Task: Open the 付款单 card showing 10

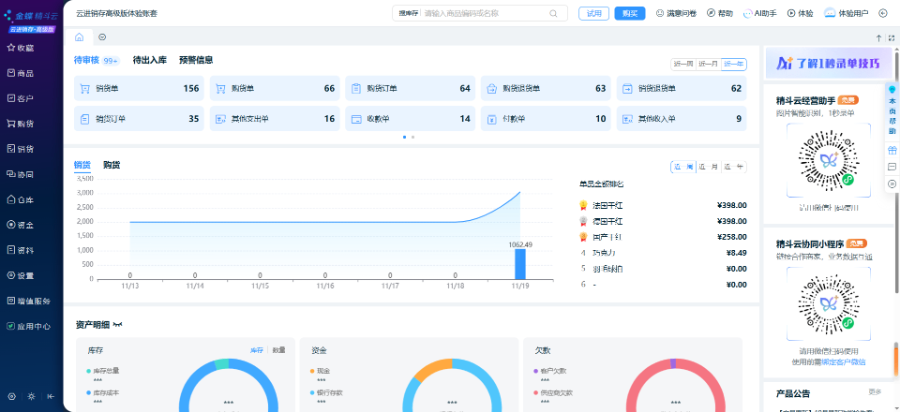Action: [546, 119]
